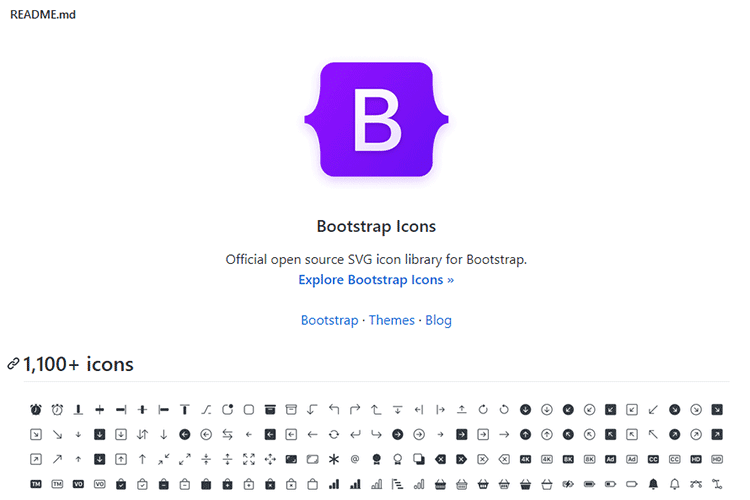Click the circular repeat arrows icon

coord(334,434)
